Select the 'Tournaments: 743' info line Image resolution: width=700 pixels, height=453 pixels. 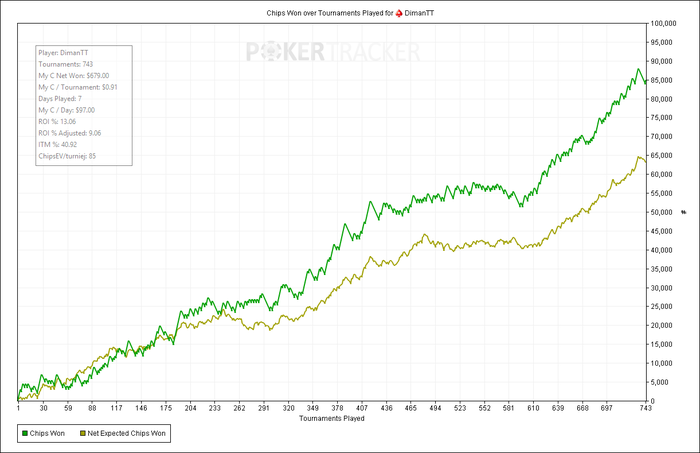(66, 64)
